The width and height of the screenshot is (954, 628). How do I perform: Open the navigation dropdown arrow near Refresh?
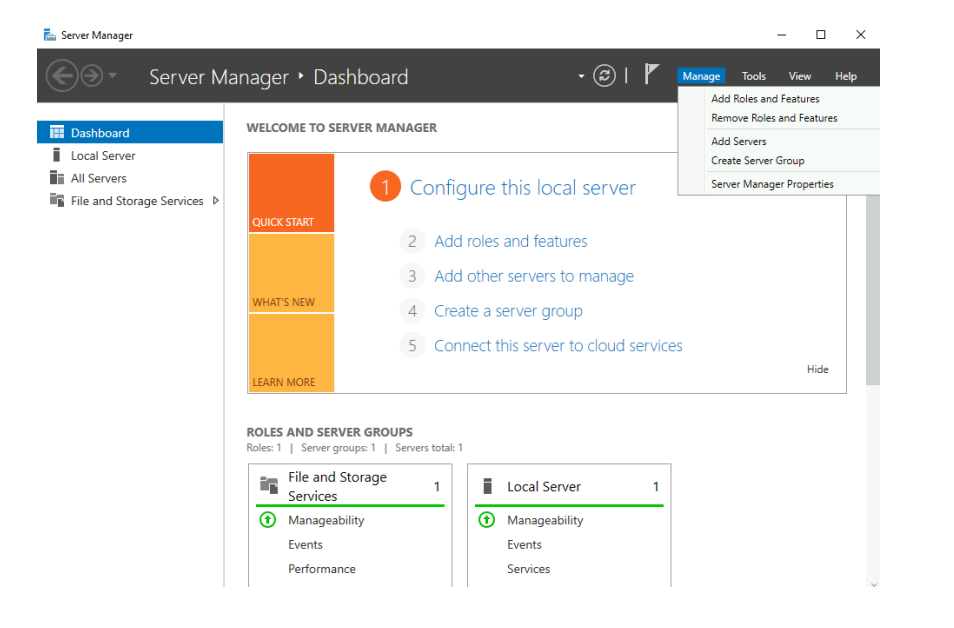click(x=580, y=75)
